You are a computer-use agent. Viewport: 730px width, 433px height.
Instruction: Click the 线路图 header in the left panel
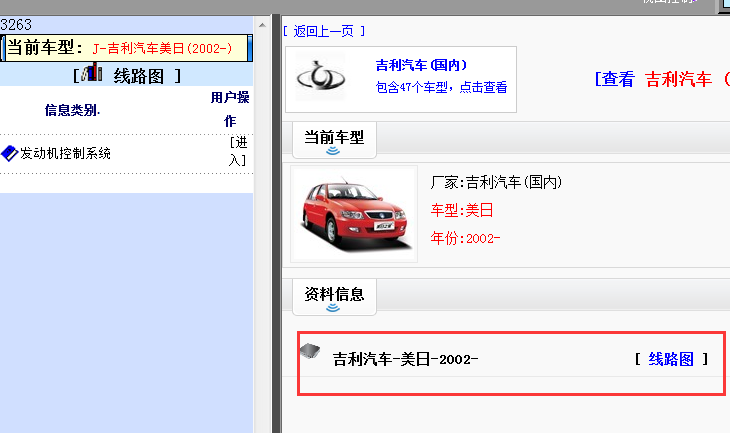pos(139,76)
